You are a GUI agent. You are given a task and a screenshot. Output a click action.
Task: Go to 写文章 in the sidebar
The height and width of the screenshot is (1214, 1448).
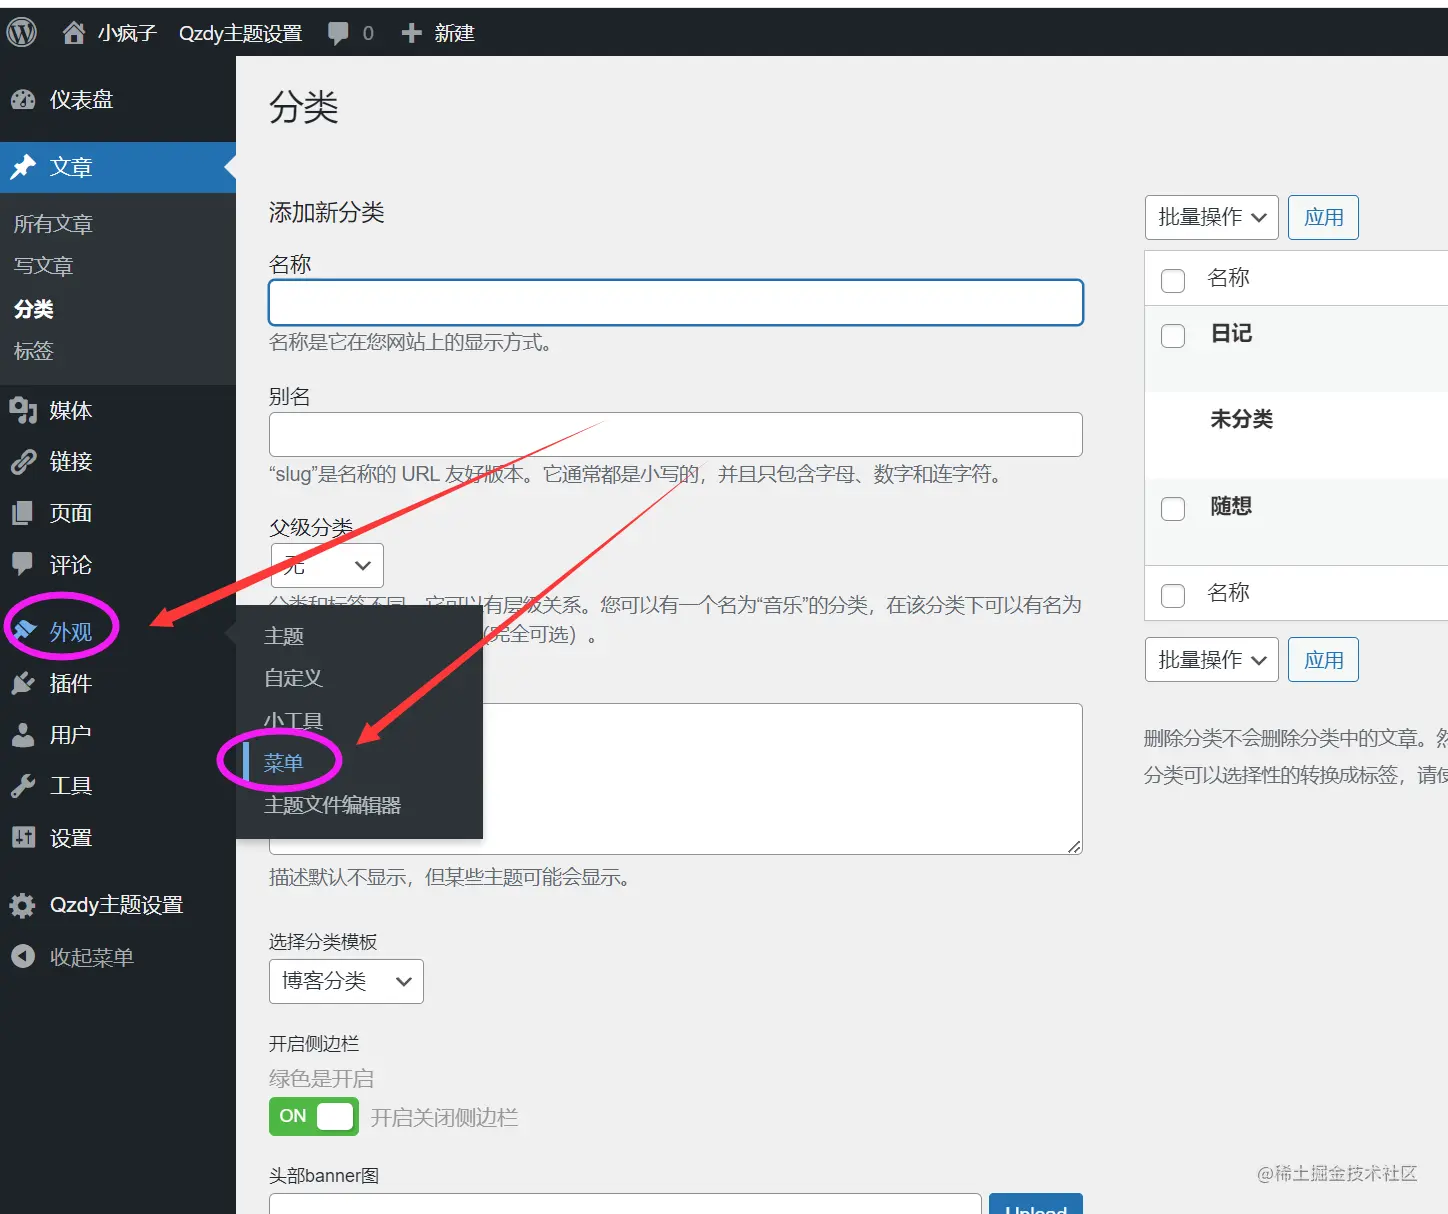[x=43, y=266]
